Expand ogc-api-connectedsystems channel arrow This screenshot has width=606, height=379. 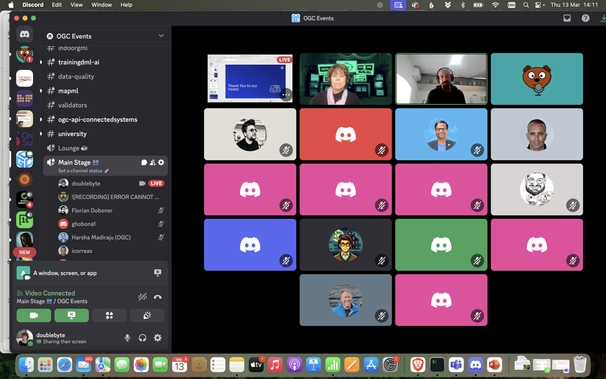pos(41,119)
